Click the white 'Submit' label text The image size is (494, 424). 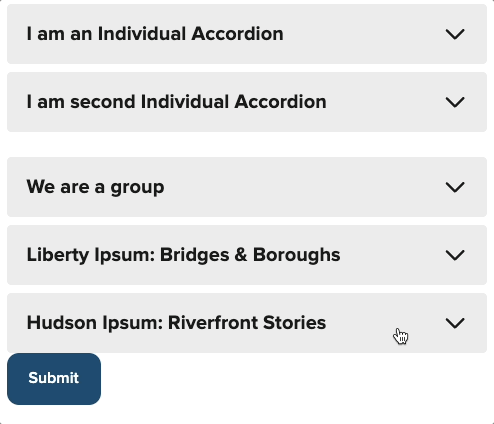(54, 378)
